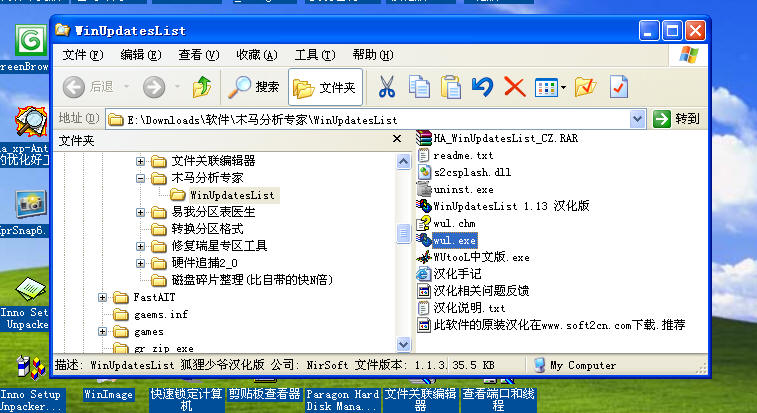Screen dimensions: 757x413
Task: Expand the games folder node
Action: [x=102, y=332]
